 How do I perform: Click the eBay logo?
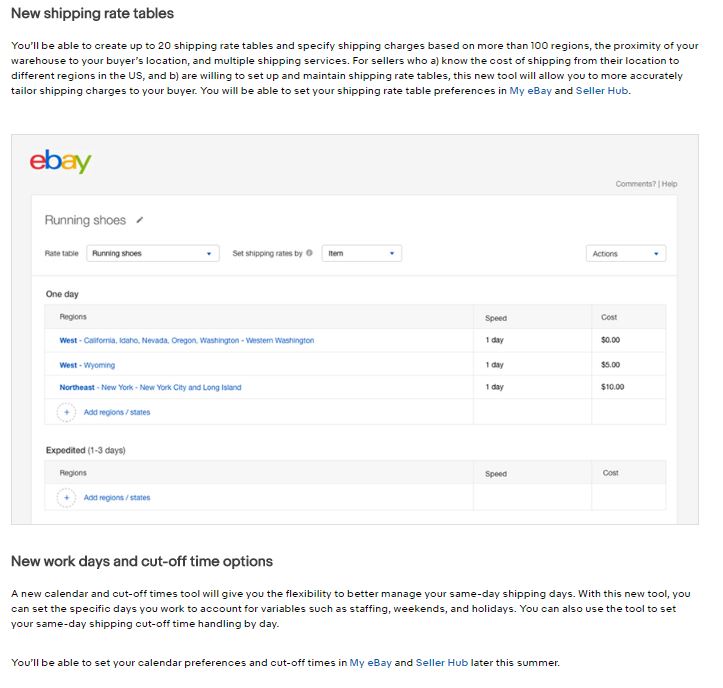coord(60,161)
